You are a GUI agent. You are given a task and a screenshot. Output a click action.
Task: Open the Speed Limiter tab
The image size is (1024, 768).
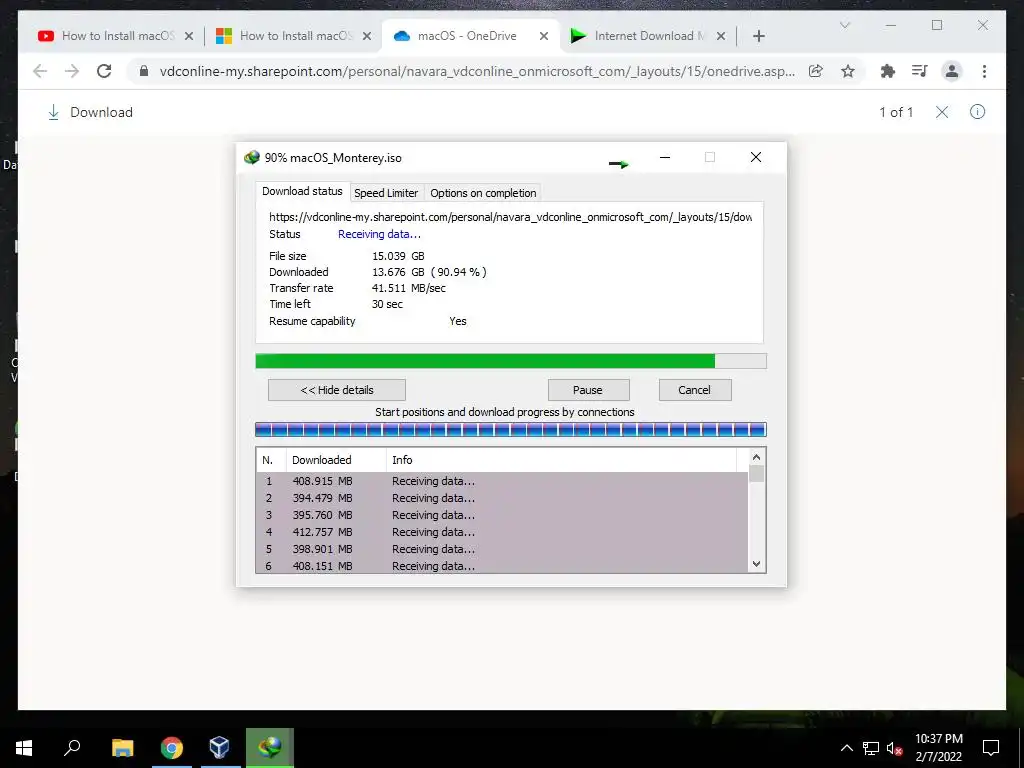point(386,193)
